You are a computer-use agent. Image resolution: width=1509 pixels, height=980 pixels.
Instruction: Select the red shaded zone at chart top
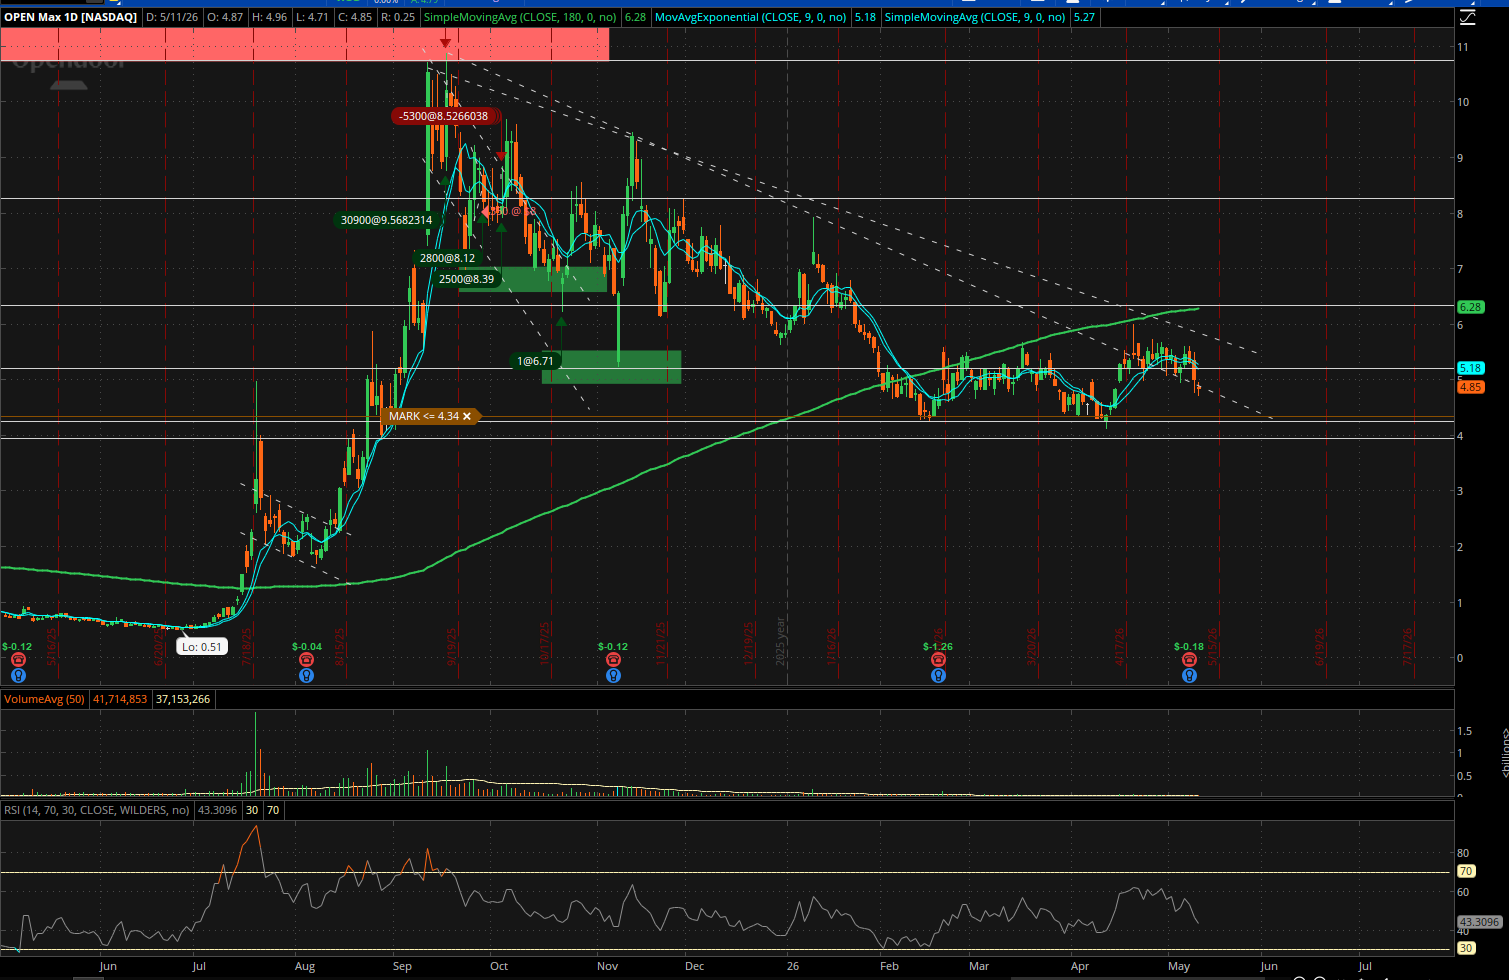pos(304,44)
